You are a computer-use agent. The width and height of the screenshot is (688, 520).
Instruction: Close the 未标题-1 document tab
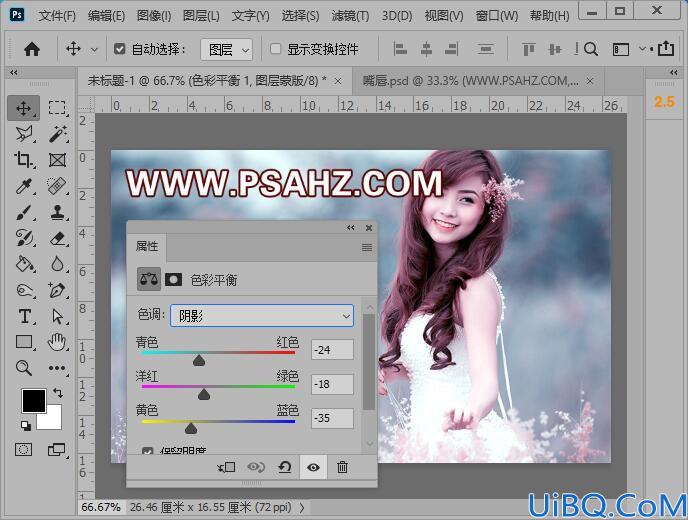[338, 81]
